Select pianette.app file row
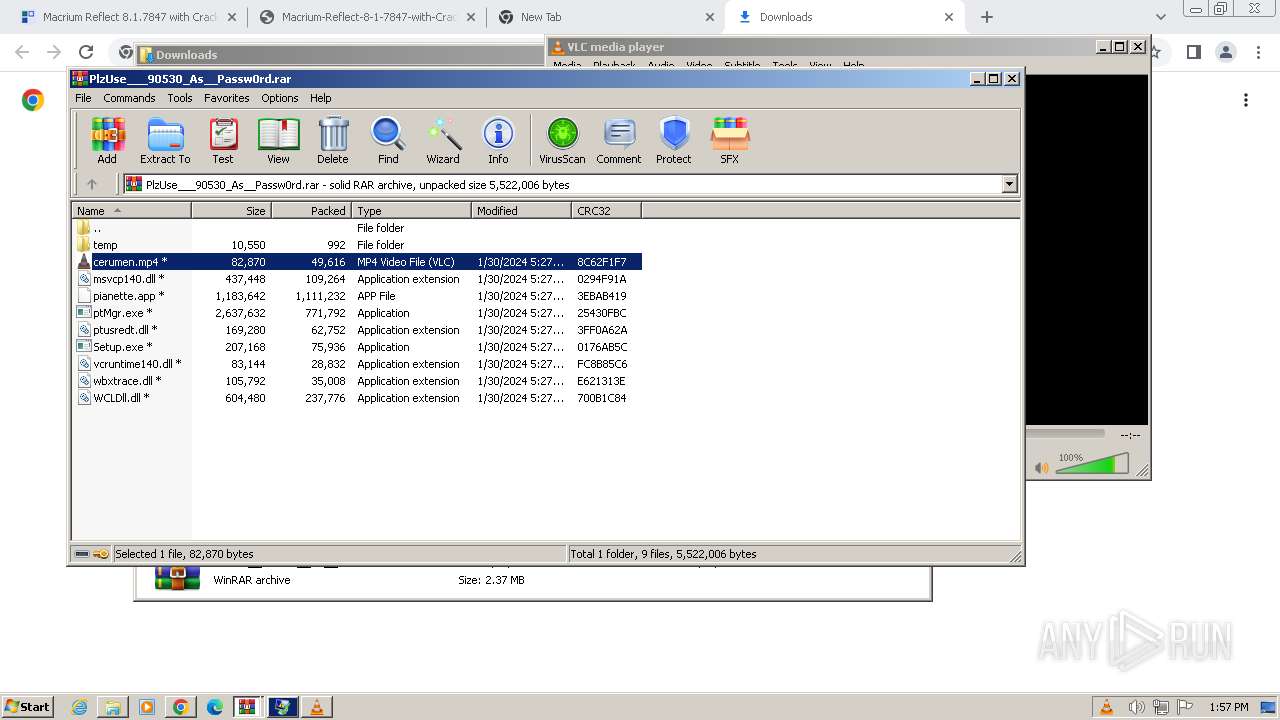Screen dimensions: 1280x720 pos(357,296)
